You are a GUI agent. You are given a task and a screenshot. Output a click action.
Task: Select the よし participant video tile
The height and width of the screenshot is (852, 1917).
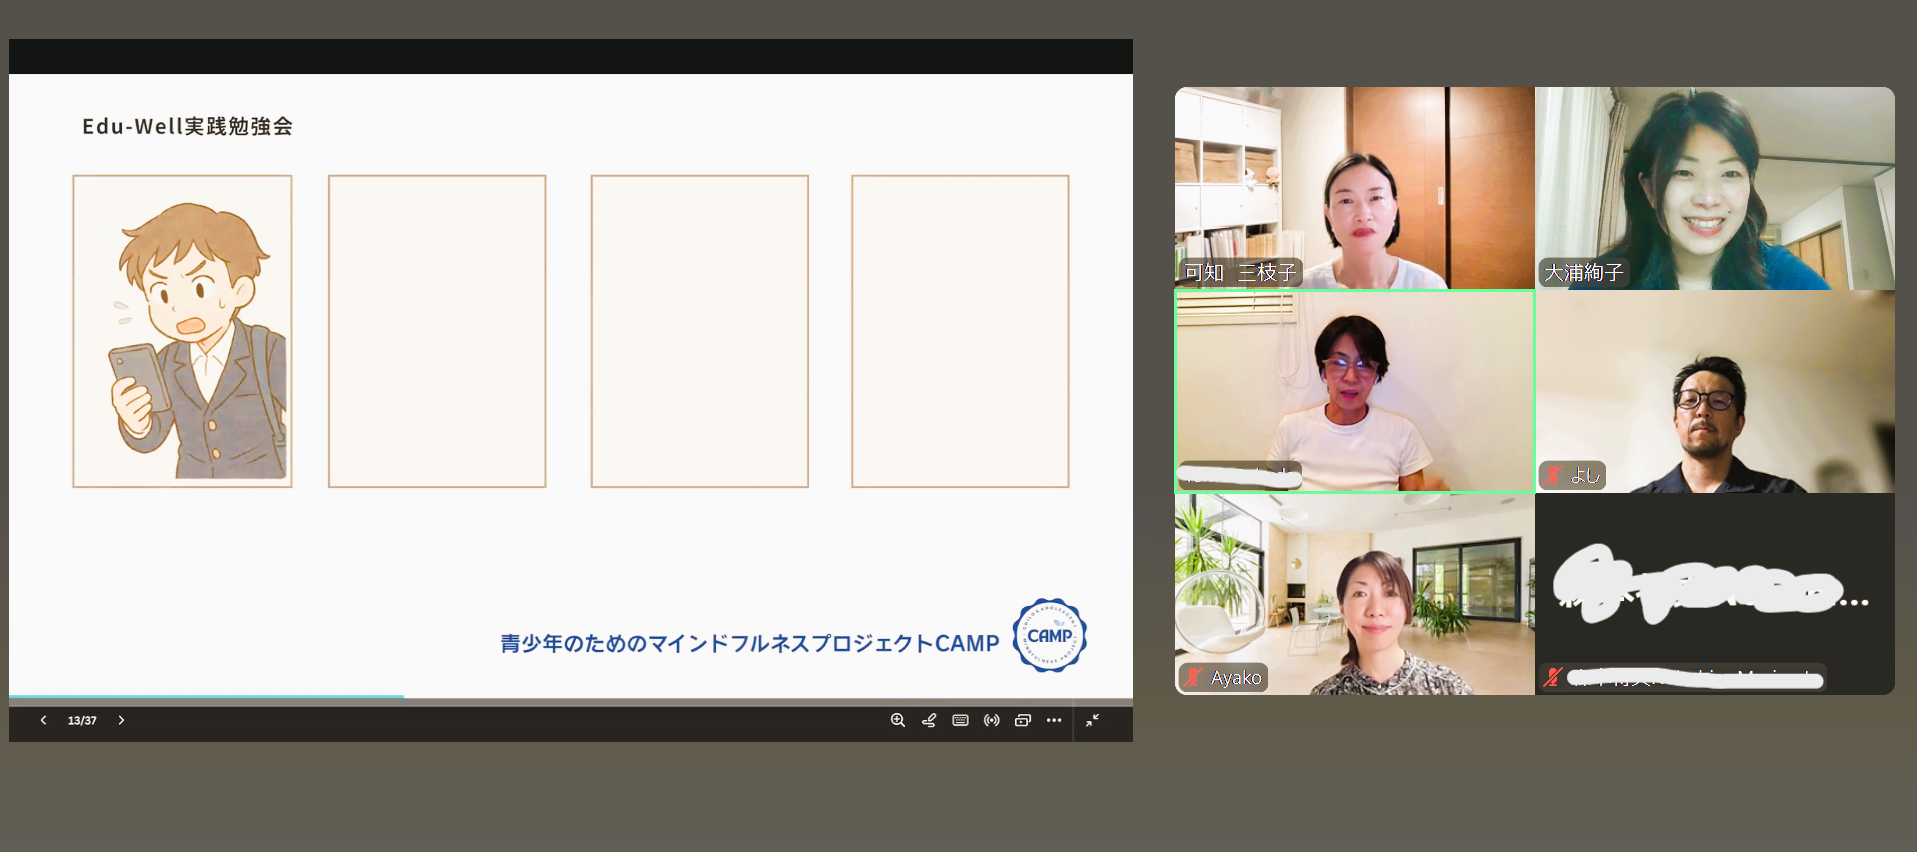click(x=1715, y=391)
